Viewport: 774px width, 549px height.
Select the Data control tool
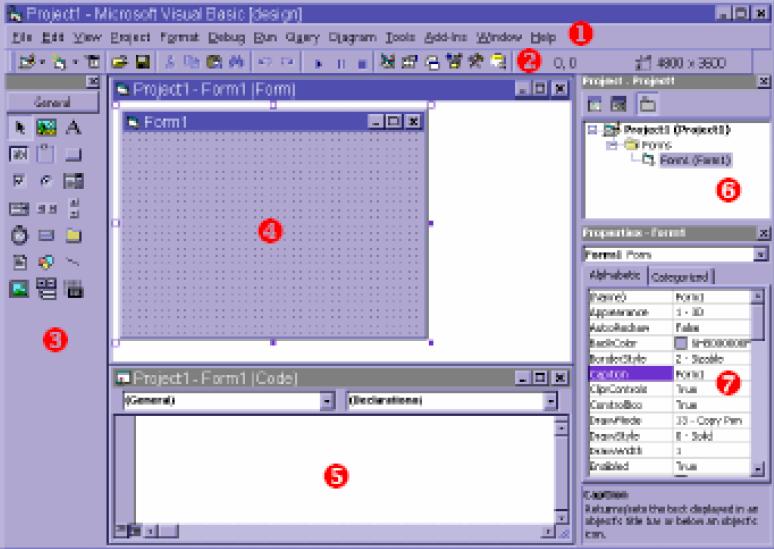46,289
